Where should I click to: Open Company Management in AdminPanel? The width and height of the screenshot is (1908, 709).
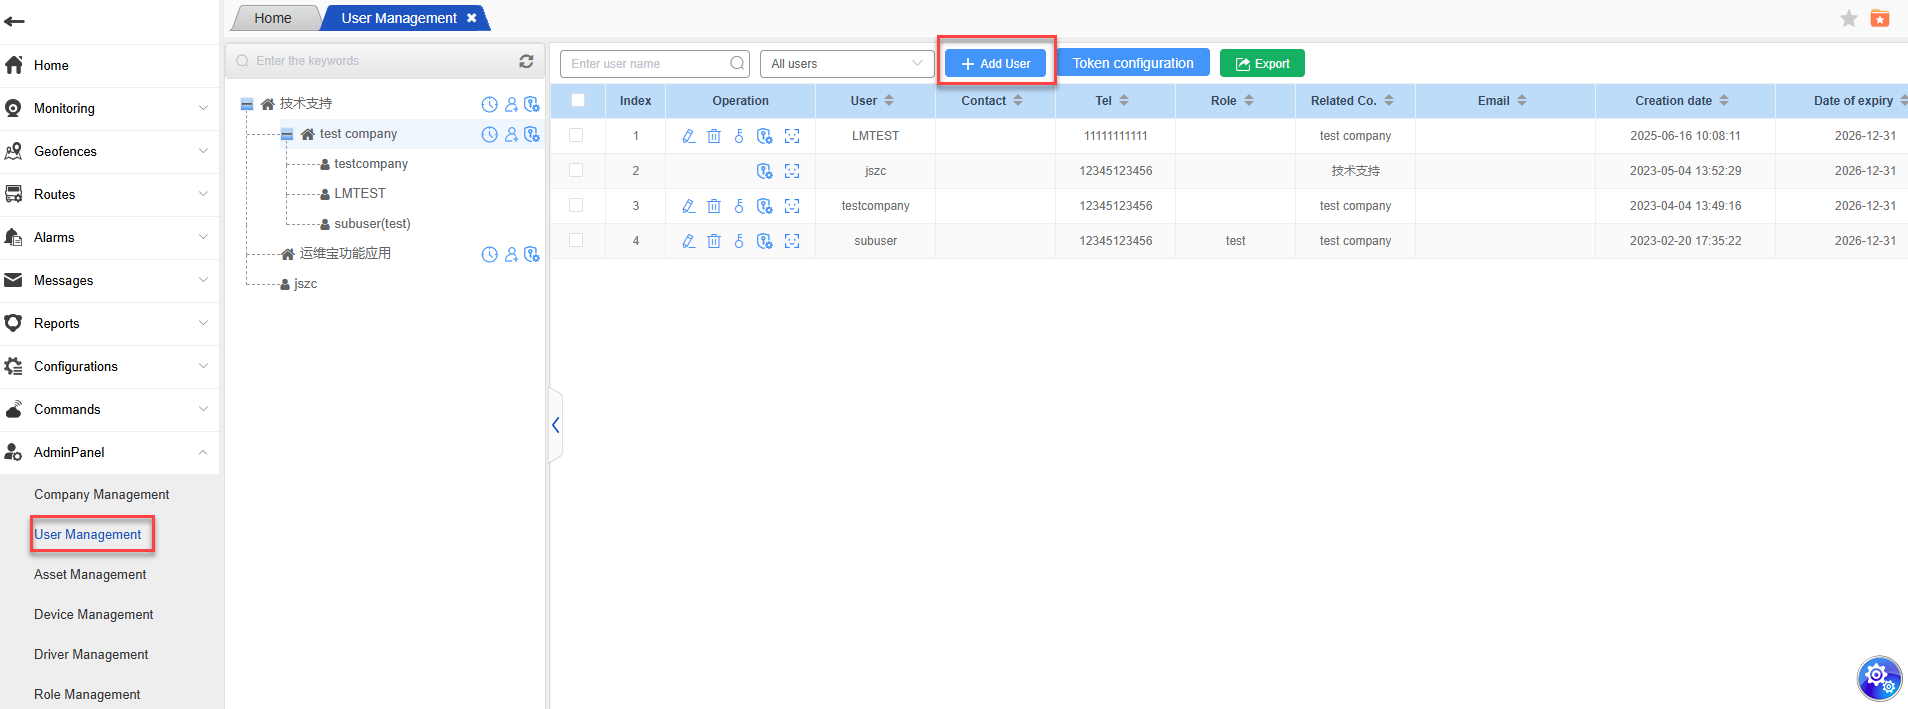[101, 494]
